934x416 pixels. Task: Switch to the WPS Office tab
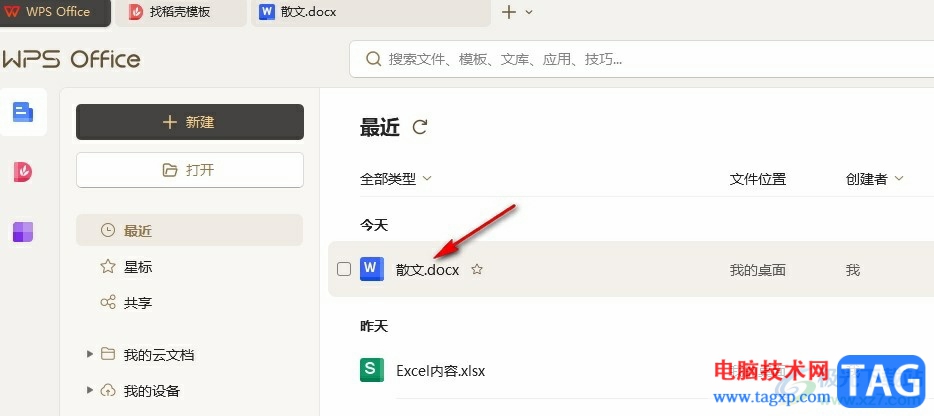55,13
